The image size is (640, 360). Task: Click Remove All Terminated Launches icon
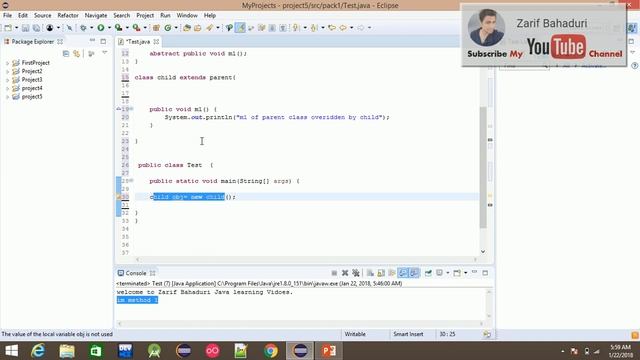coord(356,273)
